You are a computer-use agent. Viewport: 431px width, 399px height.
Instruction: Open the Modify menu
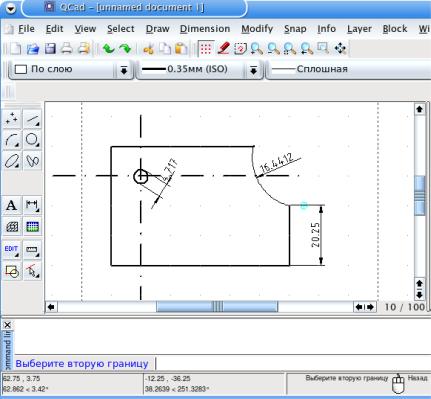[x=257, y=29]
